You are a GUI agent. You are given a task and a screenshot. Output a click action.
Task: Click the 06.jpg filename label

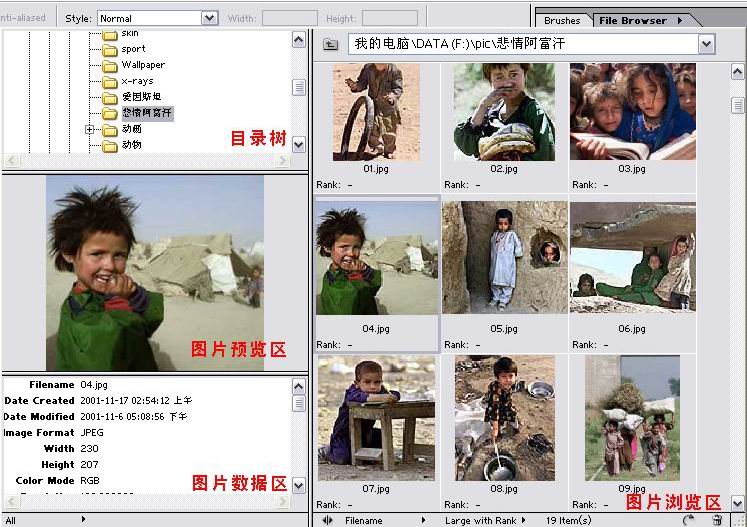coord(632,329)
